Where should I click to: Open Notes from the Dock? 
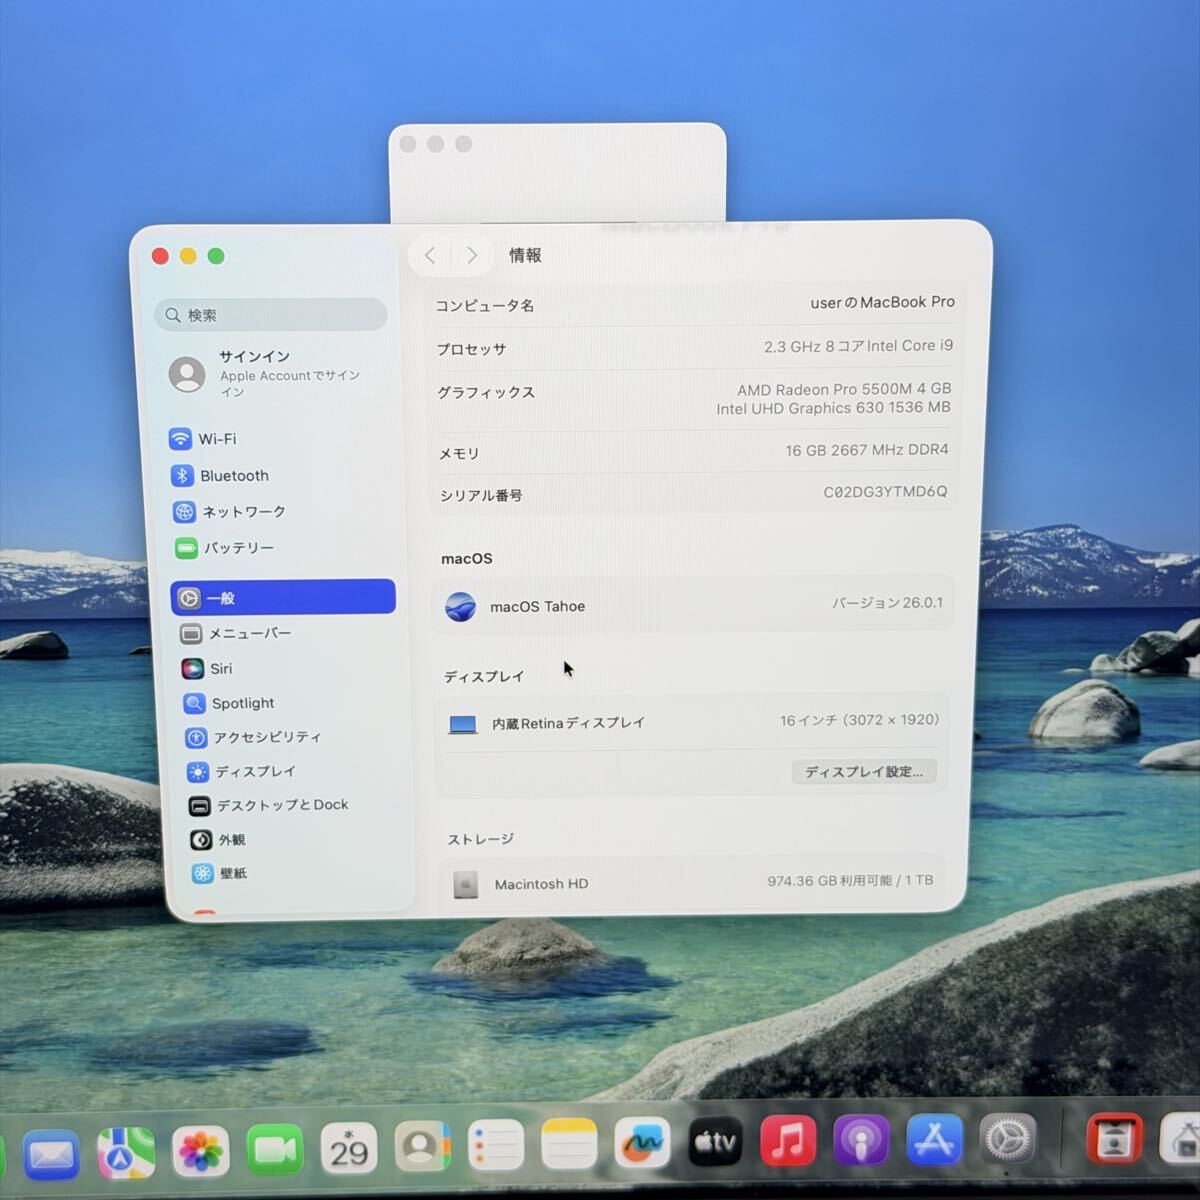click(569, 1145)
